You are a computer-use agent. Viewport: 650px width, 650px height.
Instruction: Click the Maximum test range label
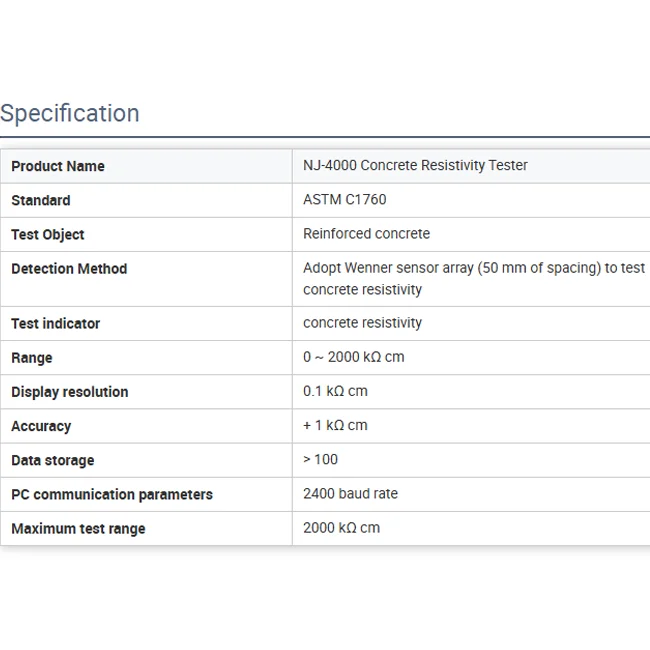78,528
